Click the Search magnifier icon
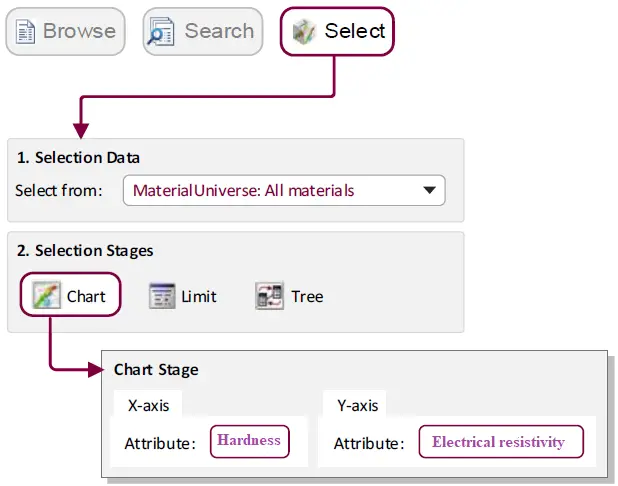 [161, 32]
